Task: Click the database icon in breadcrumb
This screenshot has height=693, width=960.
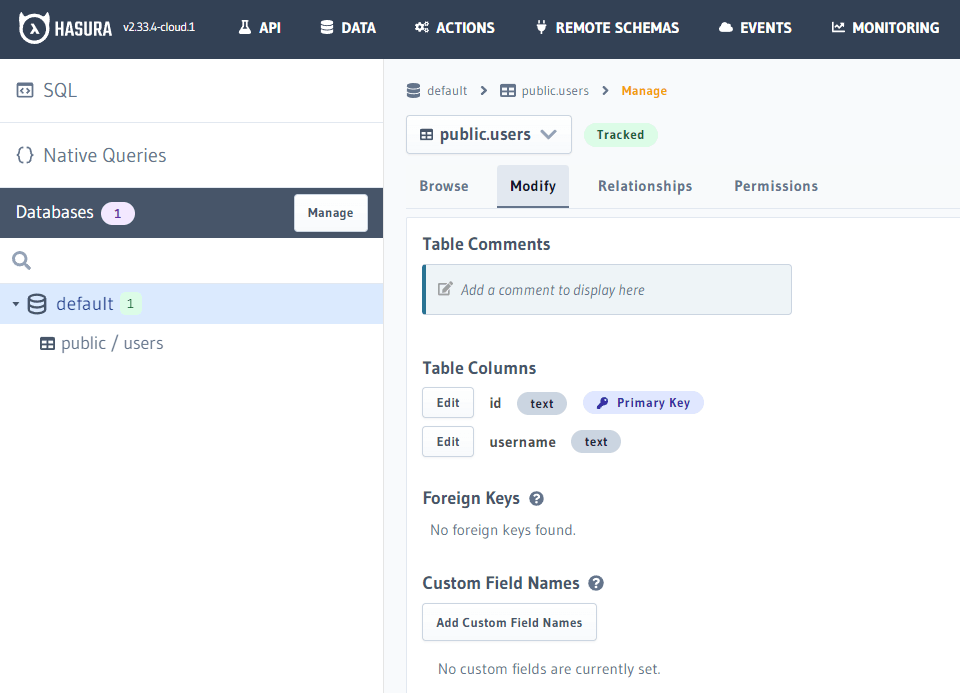Action: coord(414,91)
